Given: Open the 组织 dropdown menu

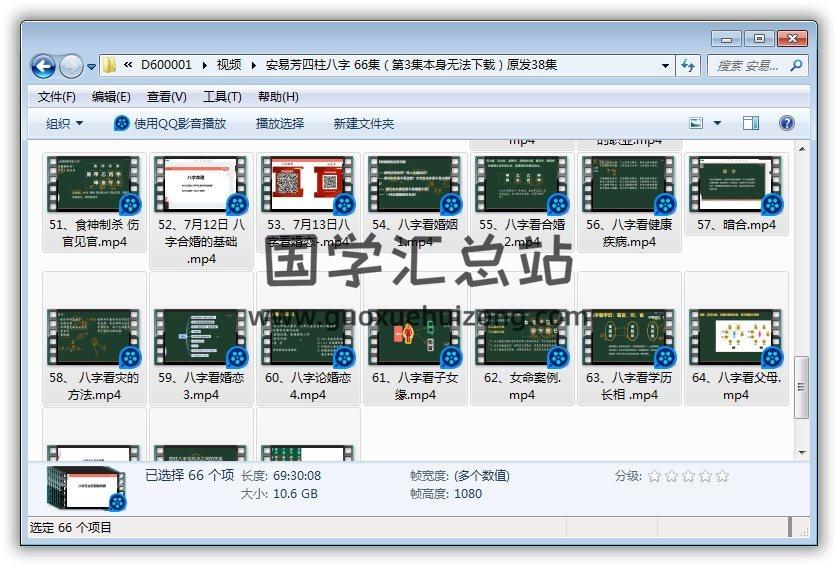Looking at the screenshot, I should 65,123.
